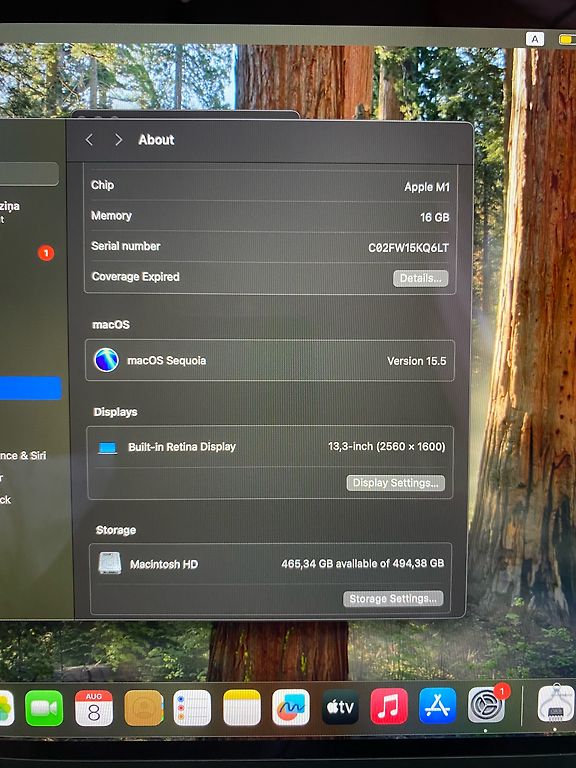Screen dimensions: 576x768
Task: Open System Information app in Dock
Action: coord(556,703)
